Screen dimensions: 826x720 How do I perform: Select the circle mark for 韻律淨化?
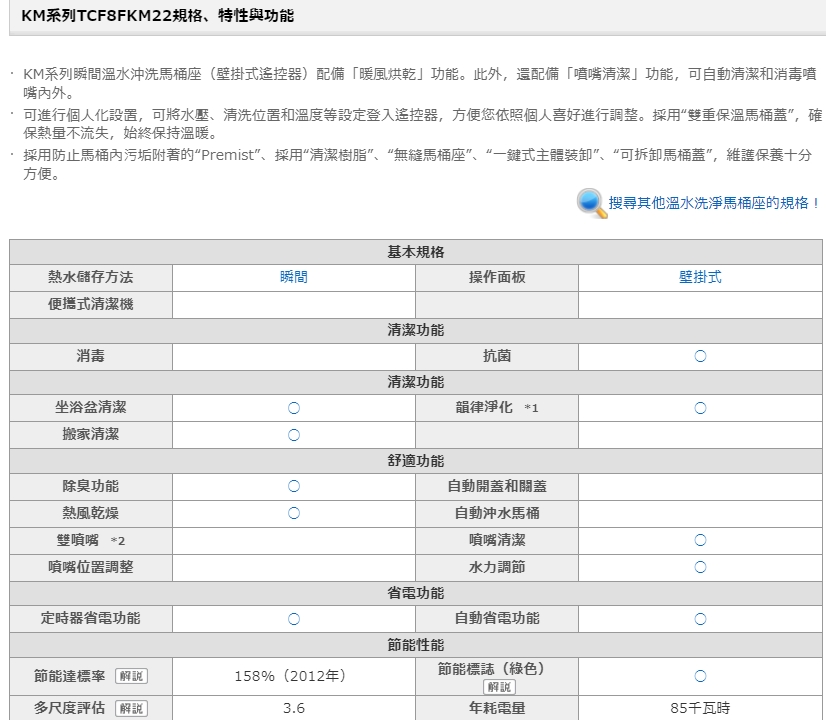point(700,408)
